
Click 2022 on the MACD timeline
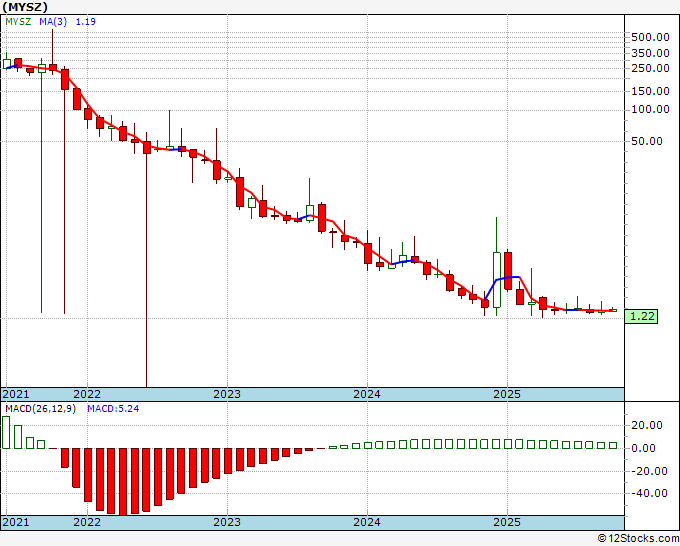[x=87, y=522]
